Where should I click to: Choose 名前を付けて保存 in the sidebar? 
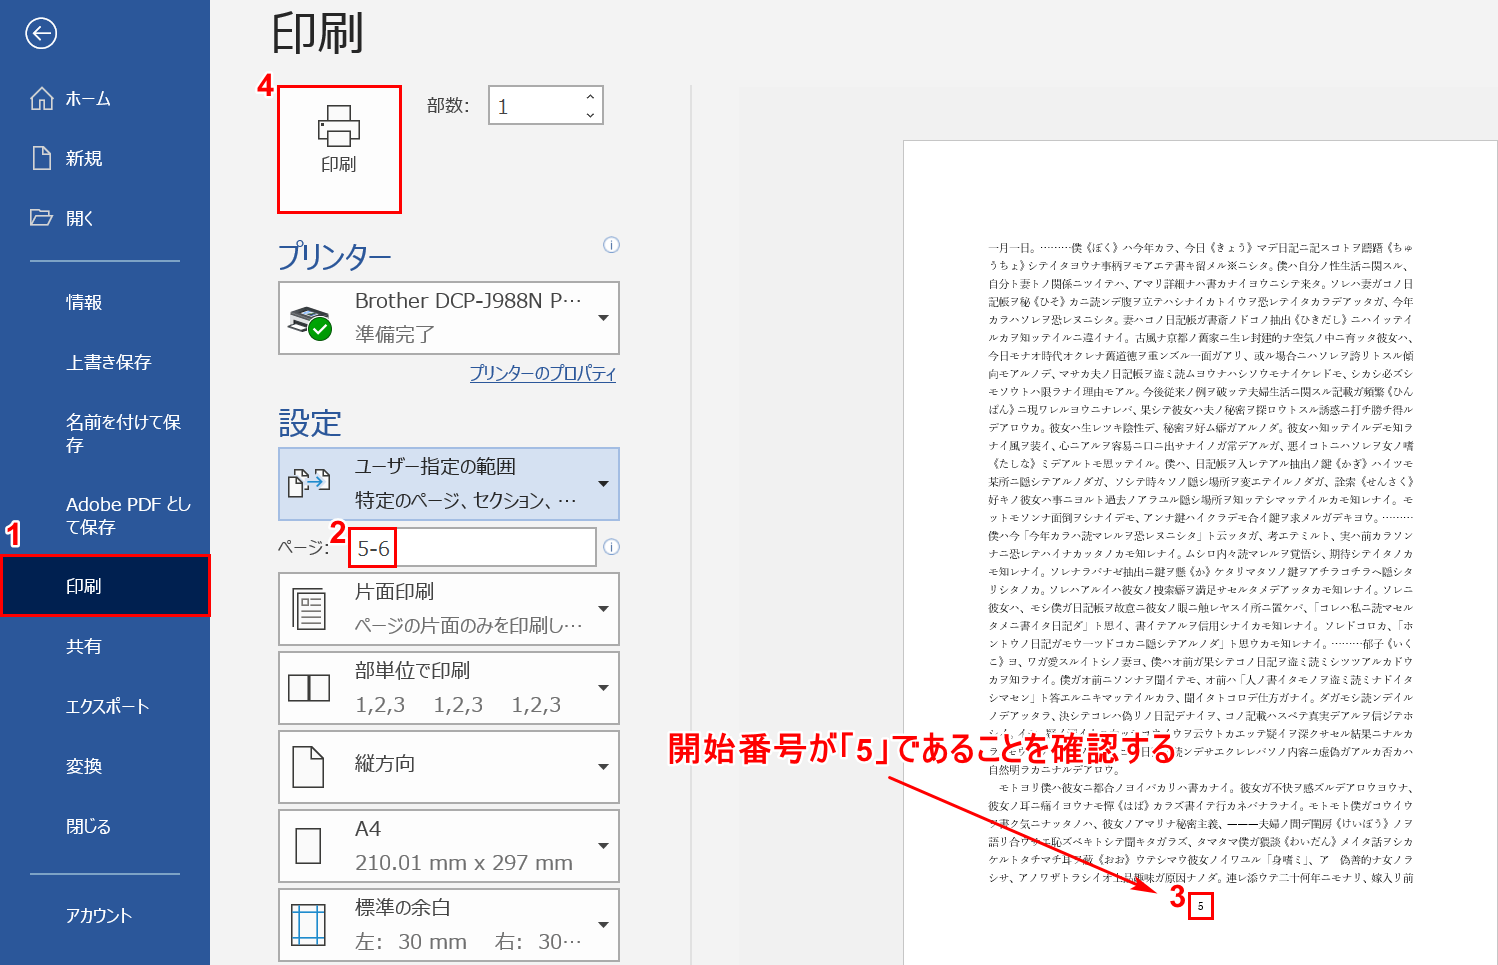tap(105, 433)
